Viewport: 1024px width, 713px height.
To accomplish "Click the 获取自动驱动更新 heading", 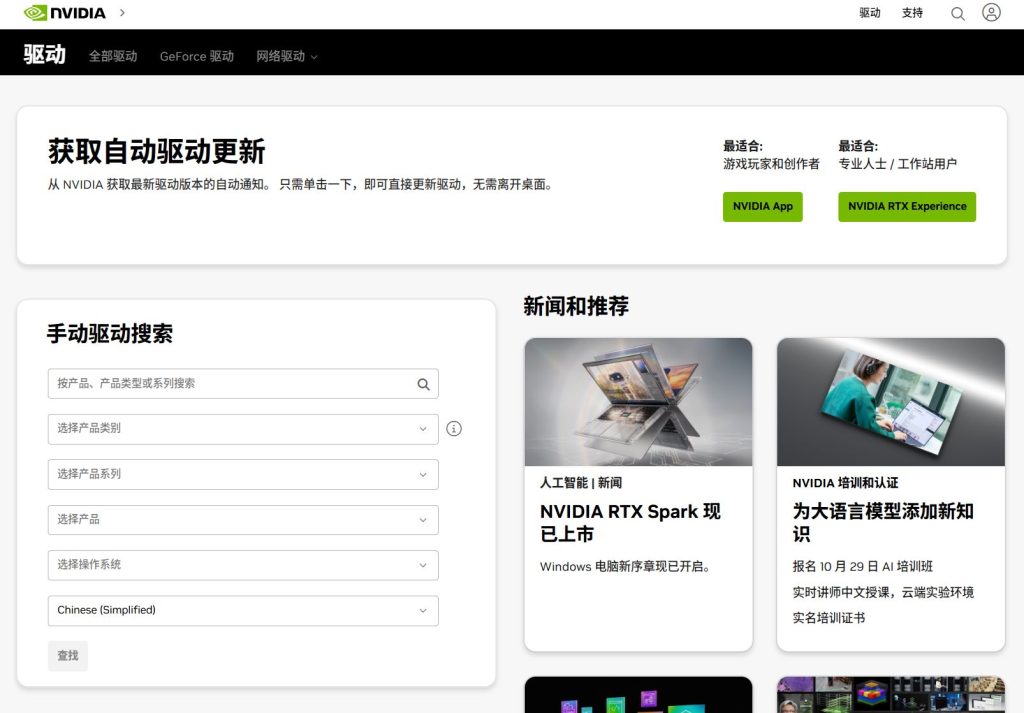I will pyautogui.click(x=157, y=151).
